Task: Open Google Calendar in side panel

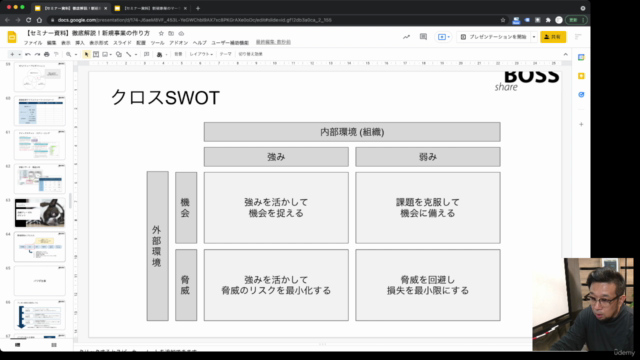Action: click(581, 58)
